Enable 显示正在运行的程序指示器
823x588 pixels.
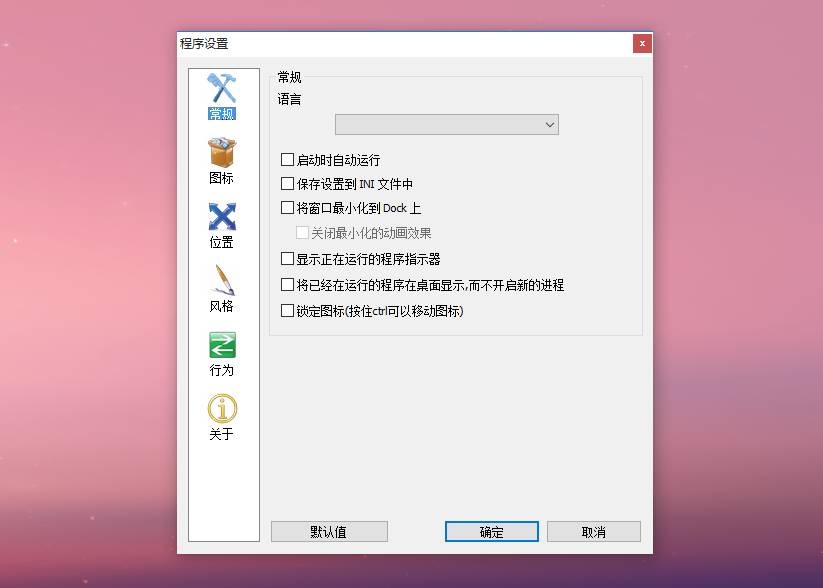(287, 258)
